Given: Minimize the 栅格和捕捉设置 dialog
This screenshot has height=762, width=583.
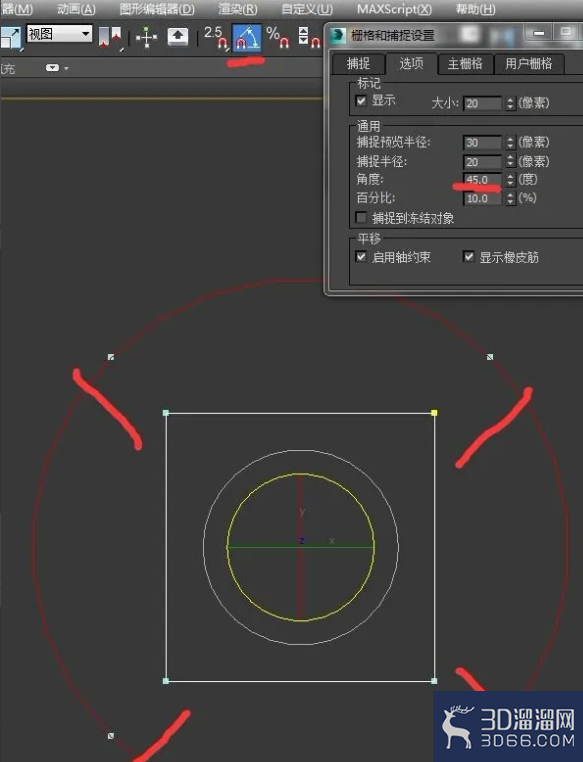Looking at the screenshot, I should point(539,33).
